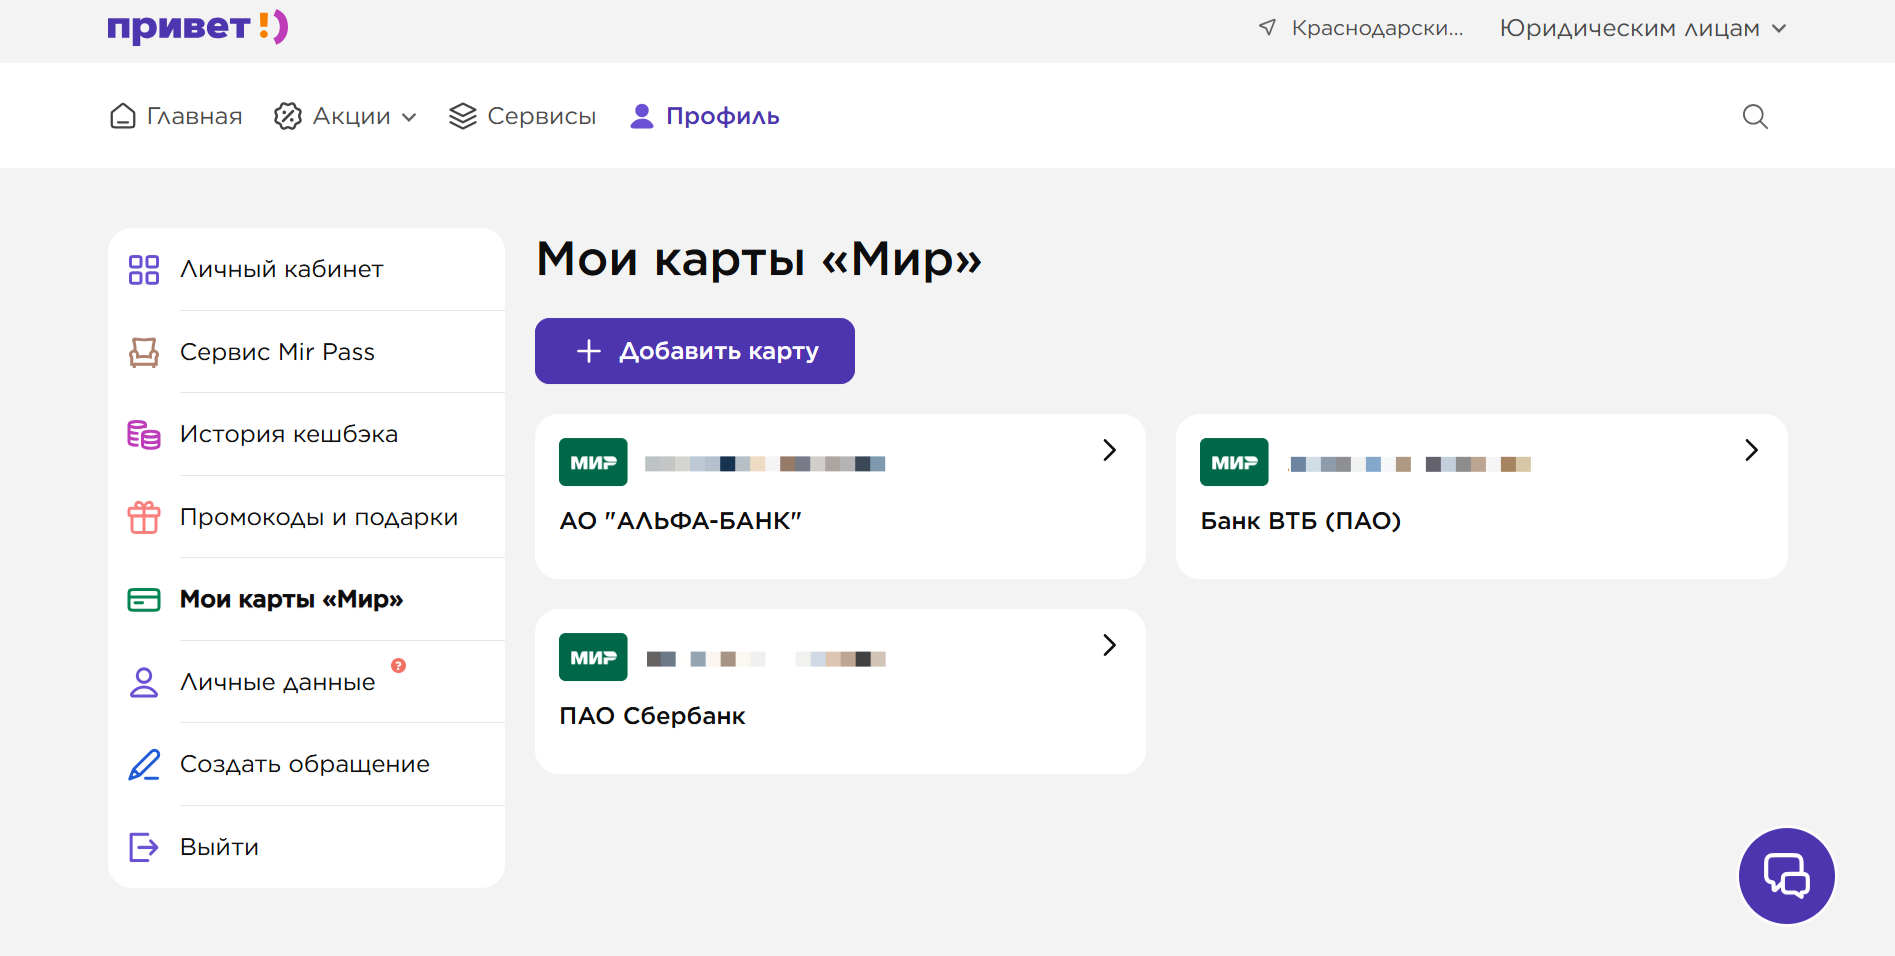Click the logout icon beside Выйти
Viewport: 1895px width, 956px height.
[x=144, y=847]
